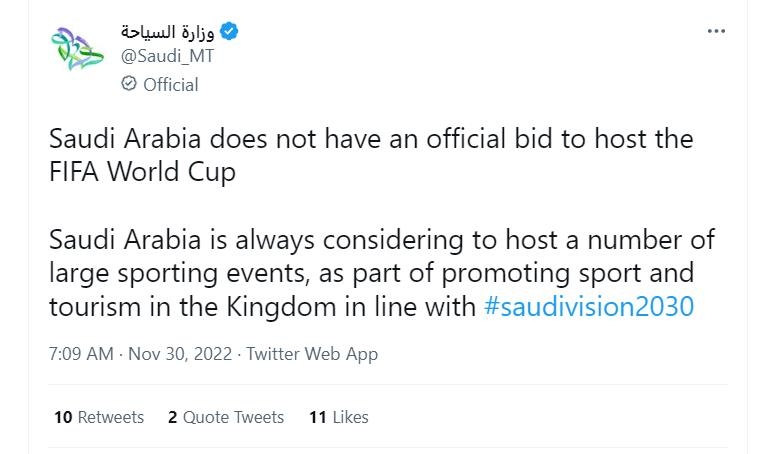The image size is (762, 454).
Task: Click the blue verified badge next to name
Action: click(x=231, y=32)
